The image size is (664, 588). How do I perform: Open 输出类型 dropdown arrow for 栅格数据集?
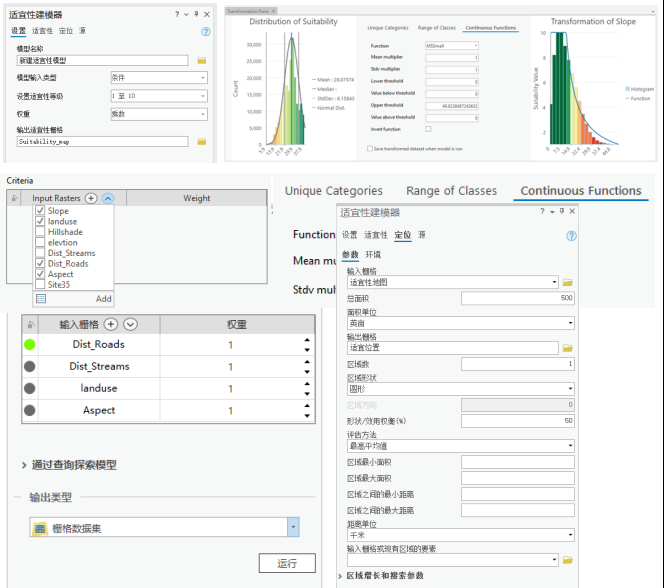tap(293, 527)
